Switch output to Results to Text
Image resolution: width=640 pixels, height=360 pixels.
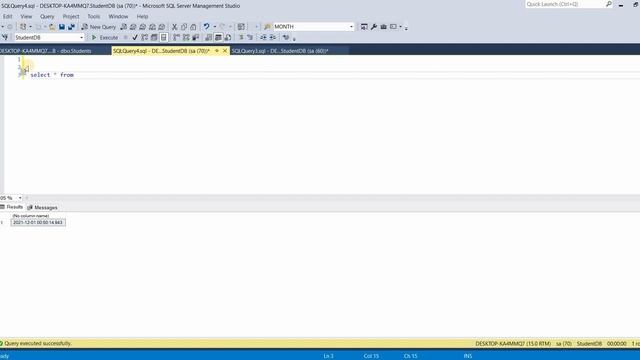[209, 38]
